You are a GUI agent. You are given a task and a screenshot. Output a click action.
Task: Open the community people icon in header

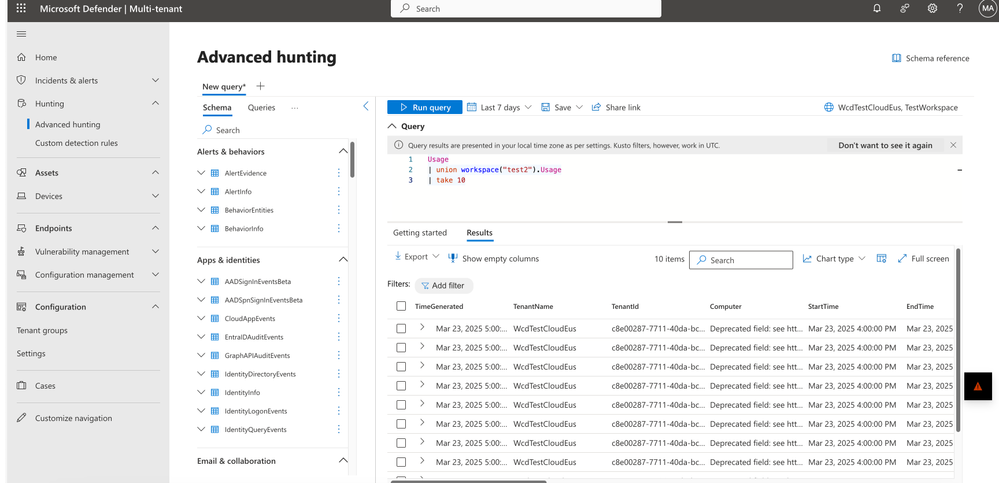click(905, 8)
